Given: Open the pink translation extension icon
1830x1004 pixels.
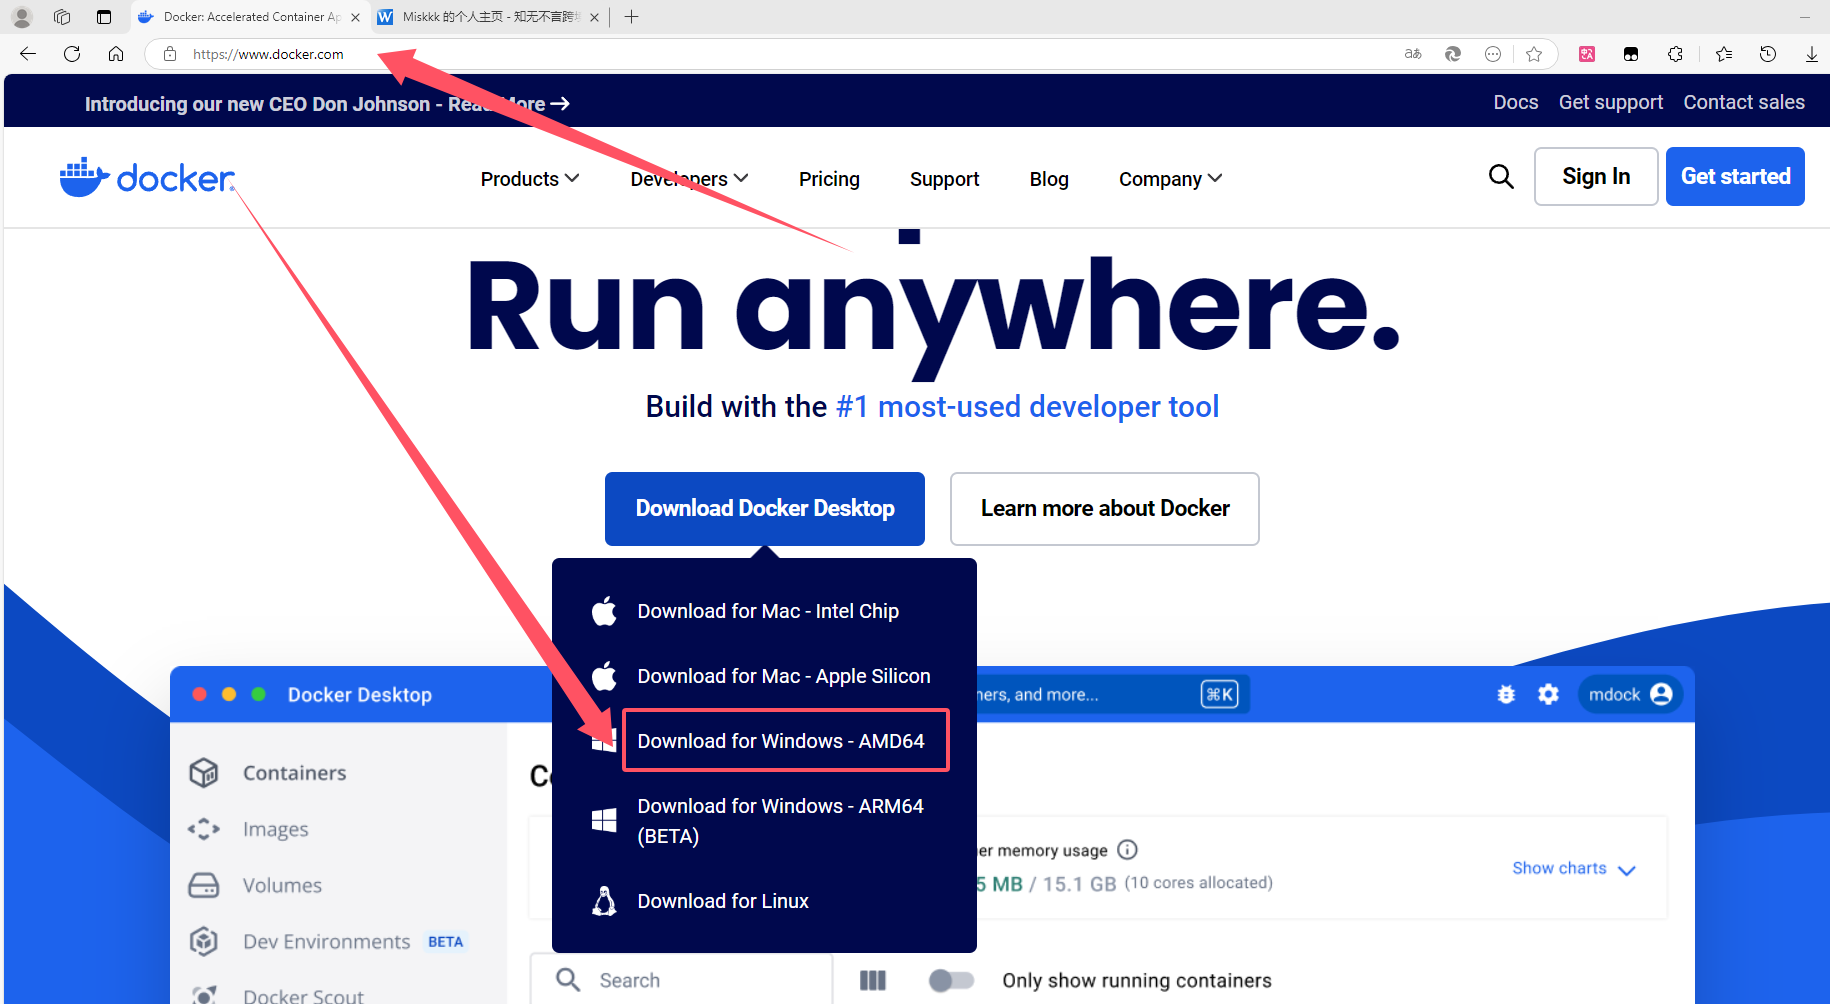Looking at the screenshot, I should (x=1587, y=54).
